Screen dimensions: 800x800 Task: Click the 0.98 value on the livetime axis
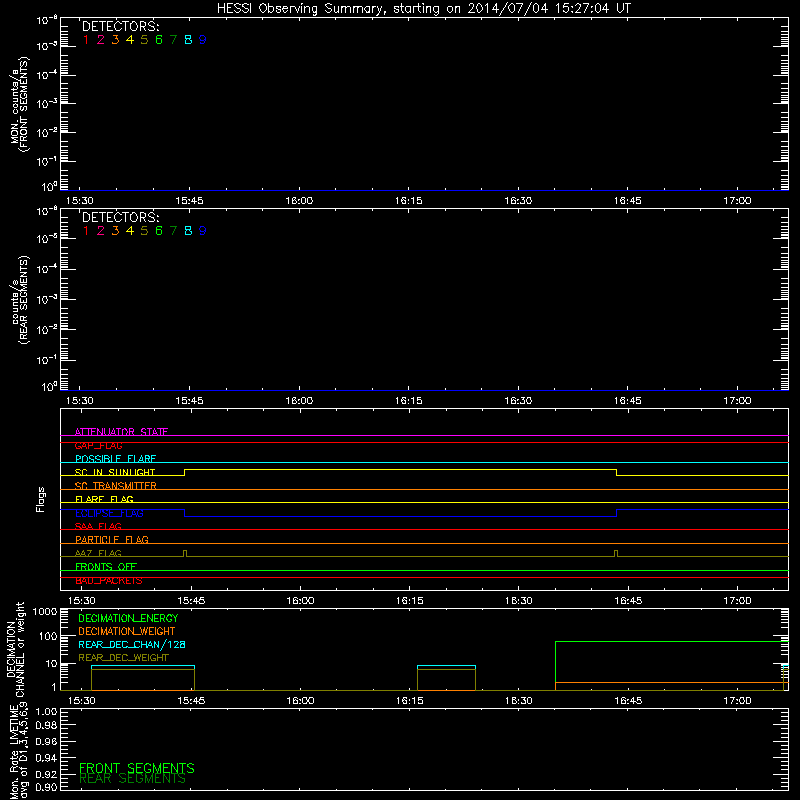pyautogui.click(x=46, y=725)
